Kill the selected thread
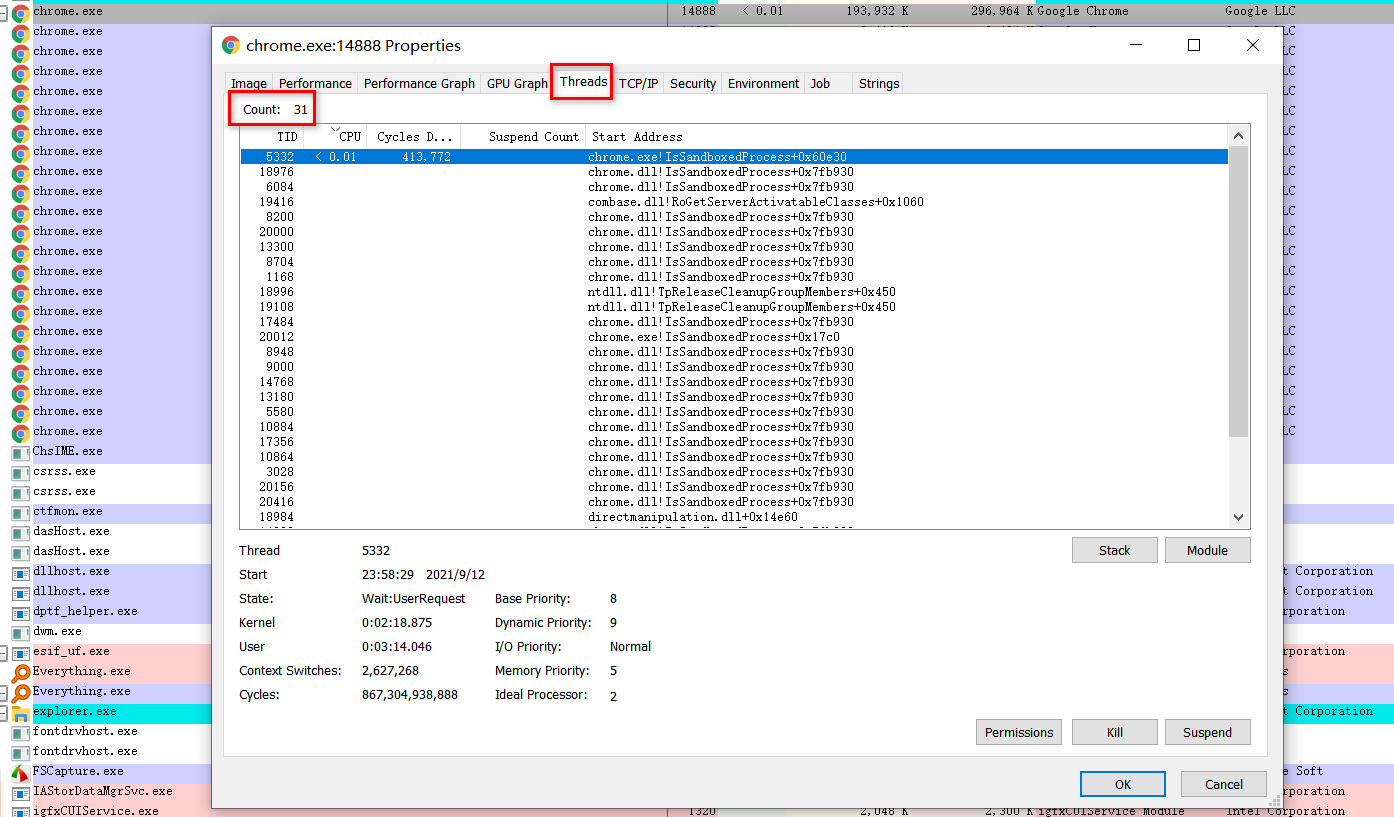Image resolution: width=1394 pixels, height=817 pixels. click(1114, 732)
